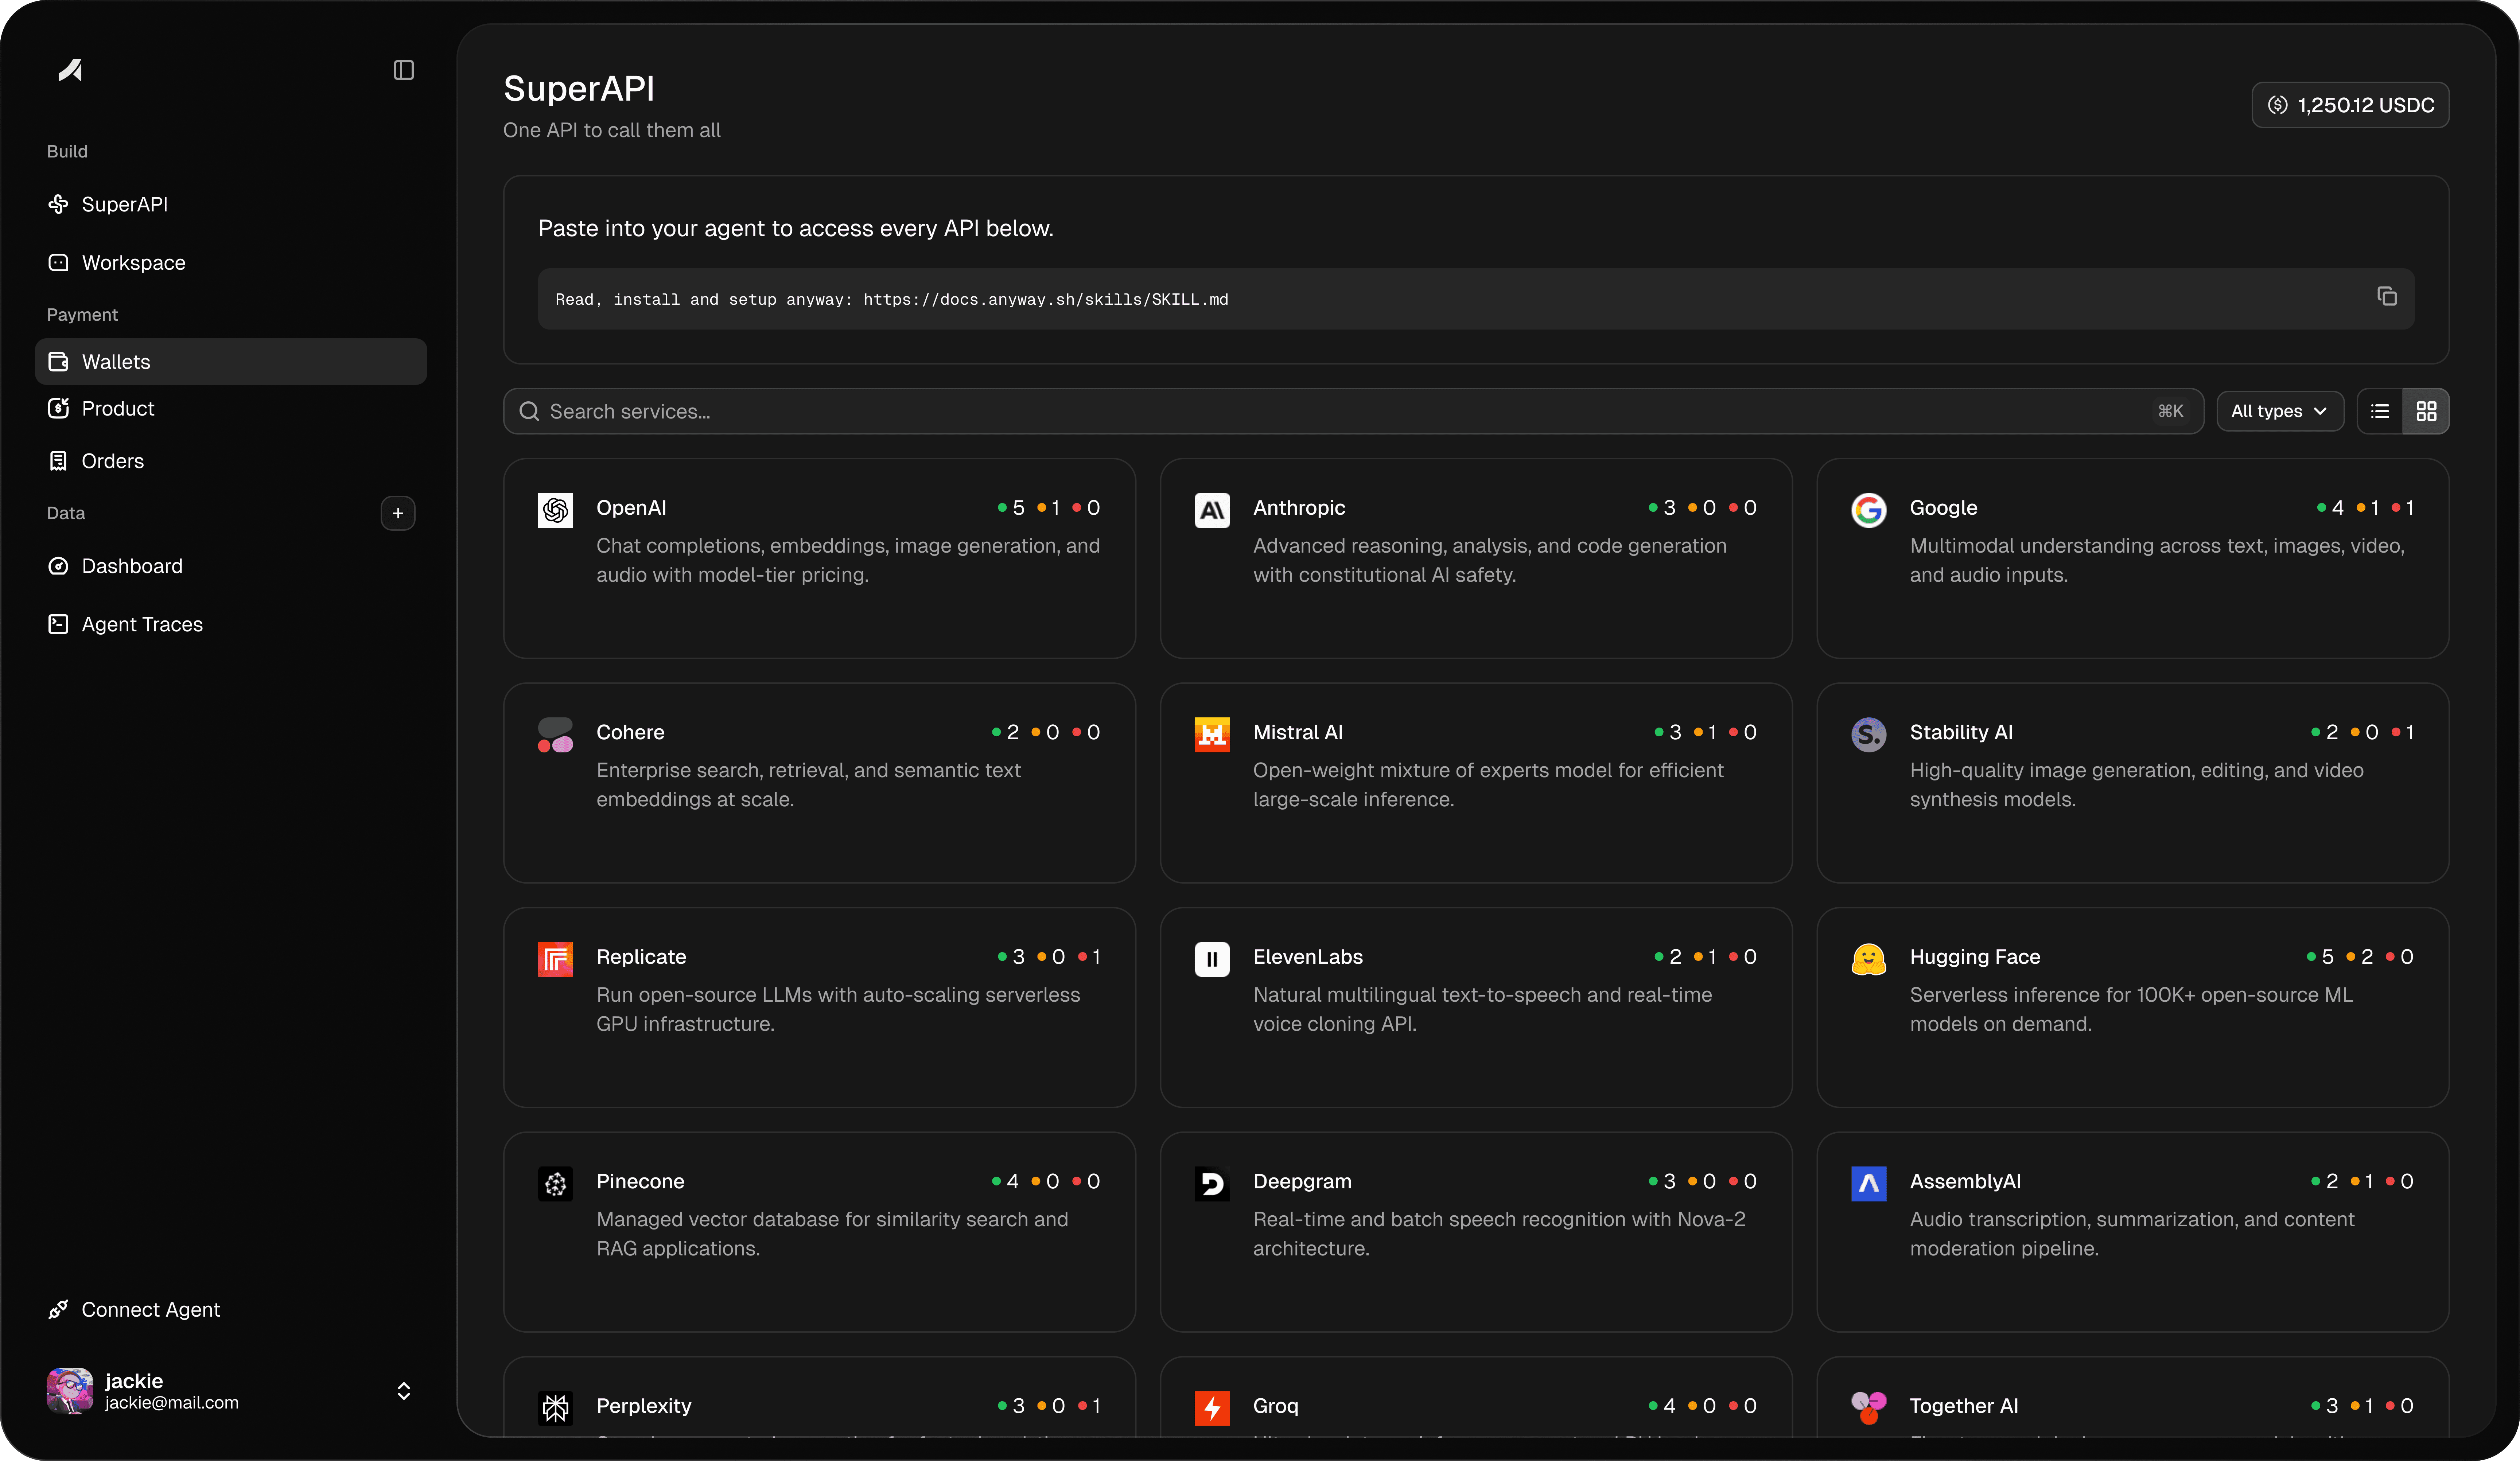Click the Anthropic logo icon

(1212, 510)
